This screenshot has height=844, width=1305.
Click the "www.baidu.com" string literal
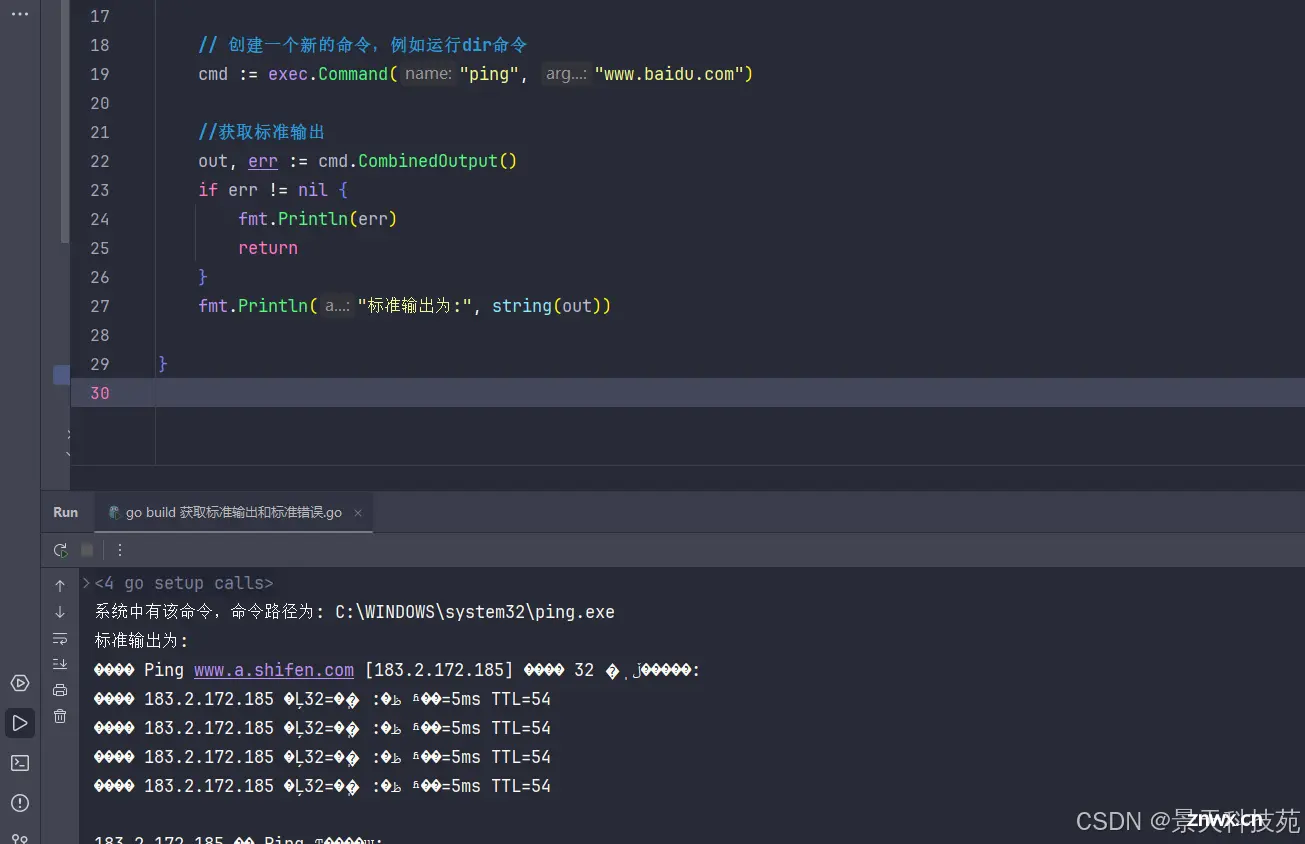[x=668, y=74]
